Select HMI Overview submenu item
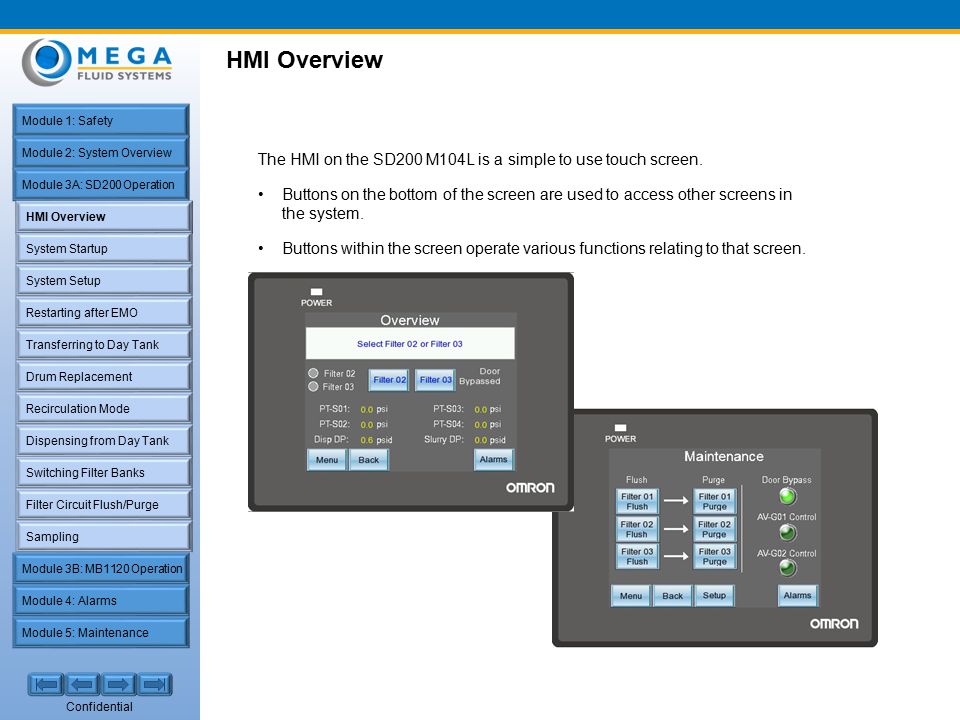 [x=103, y=216]
